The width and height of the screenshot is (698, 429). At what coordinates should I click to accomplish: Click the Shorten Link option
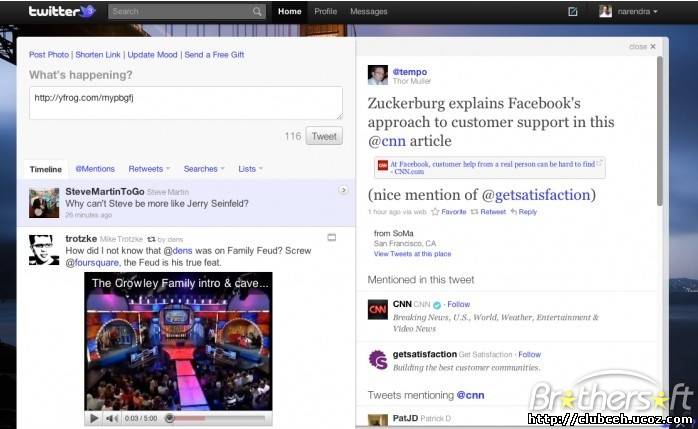(98, 55)
